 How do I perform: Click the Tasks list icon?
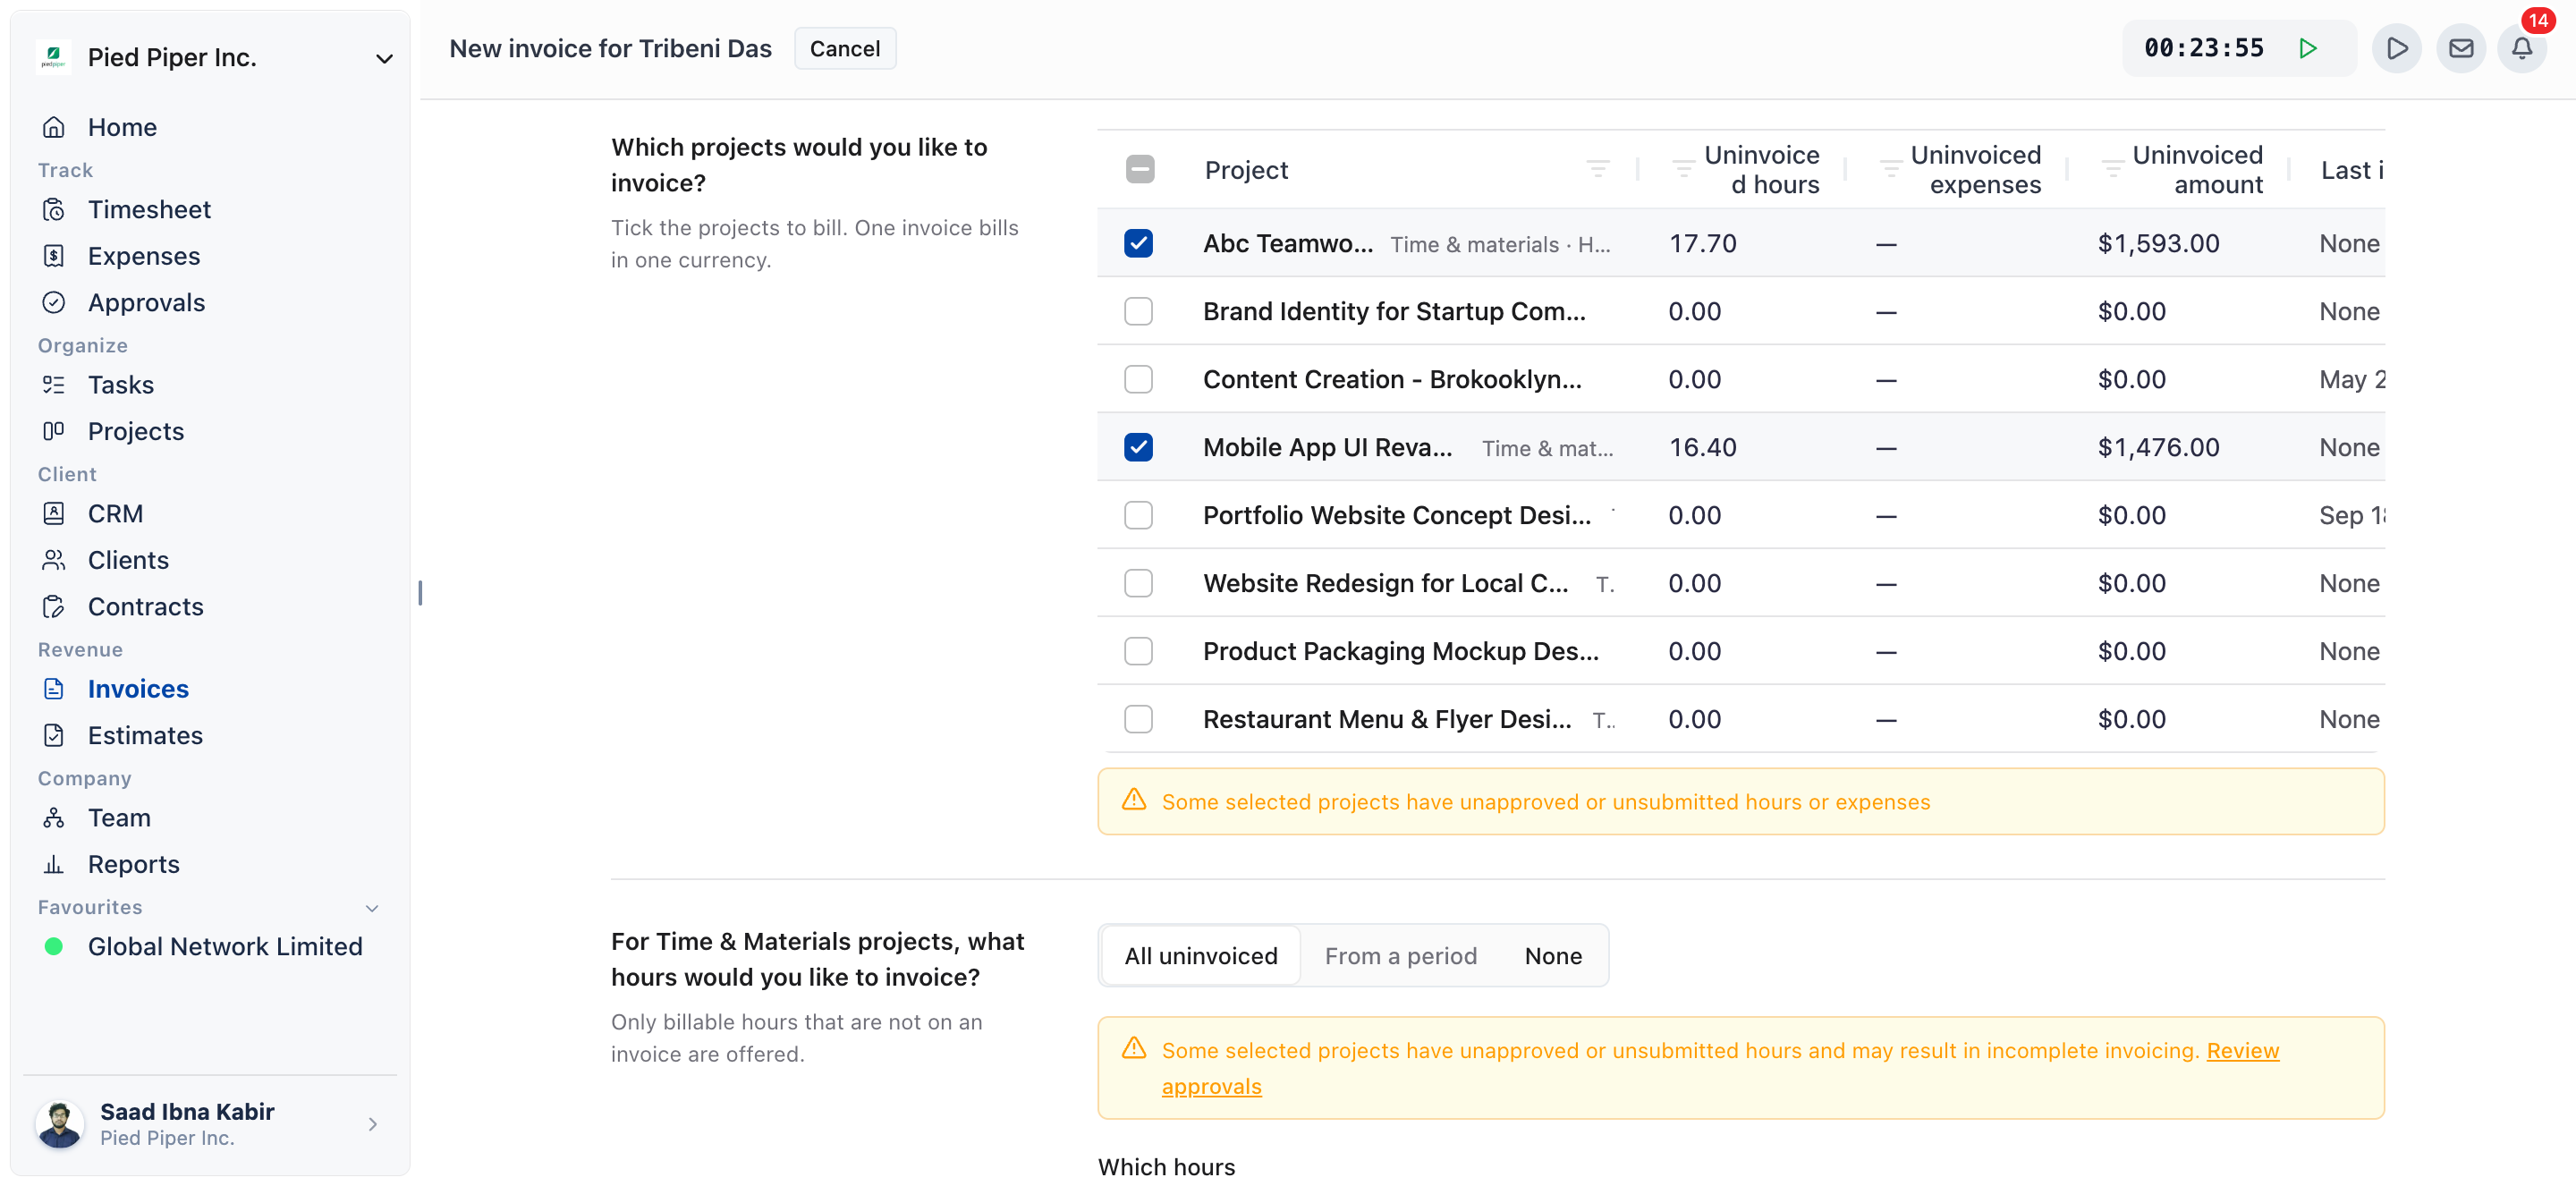click(54, 384)
